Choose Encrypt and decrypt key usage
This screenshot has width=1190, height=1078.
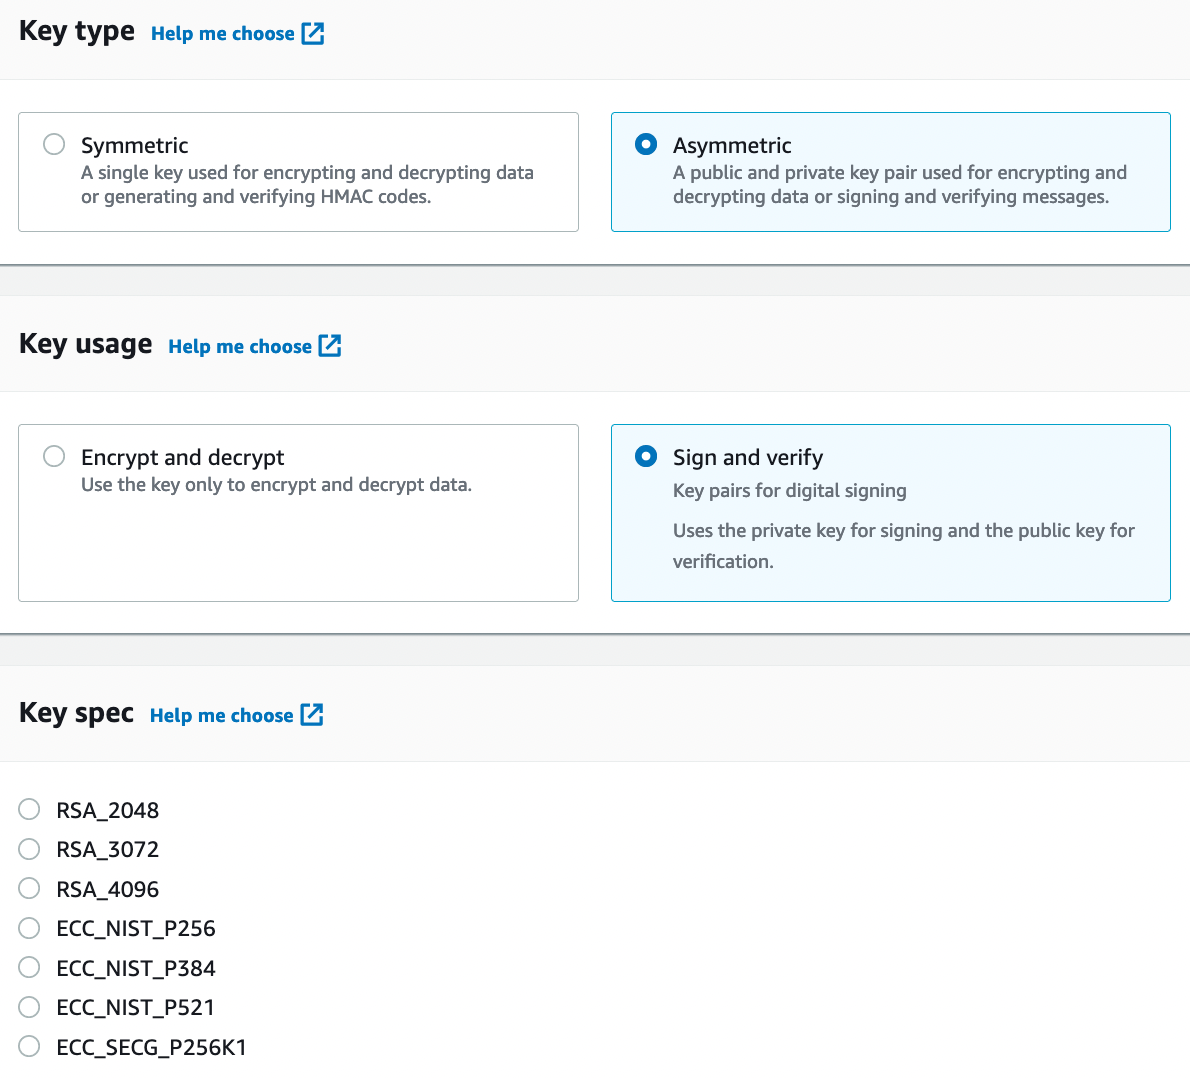54,456
